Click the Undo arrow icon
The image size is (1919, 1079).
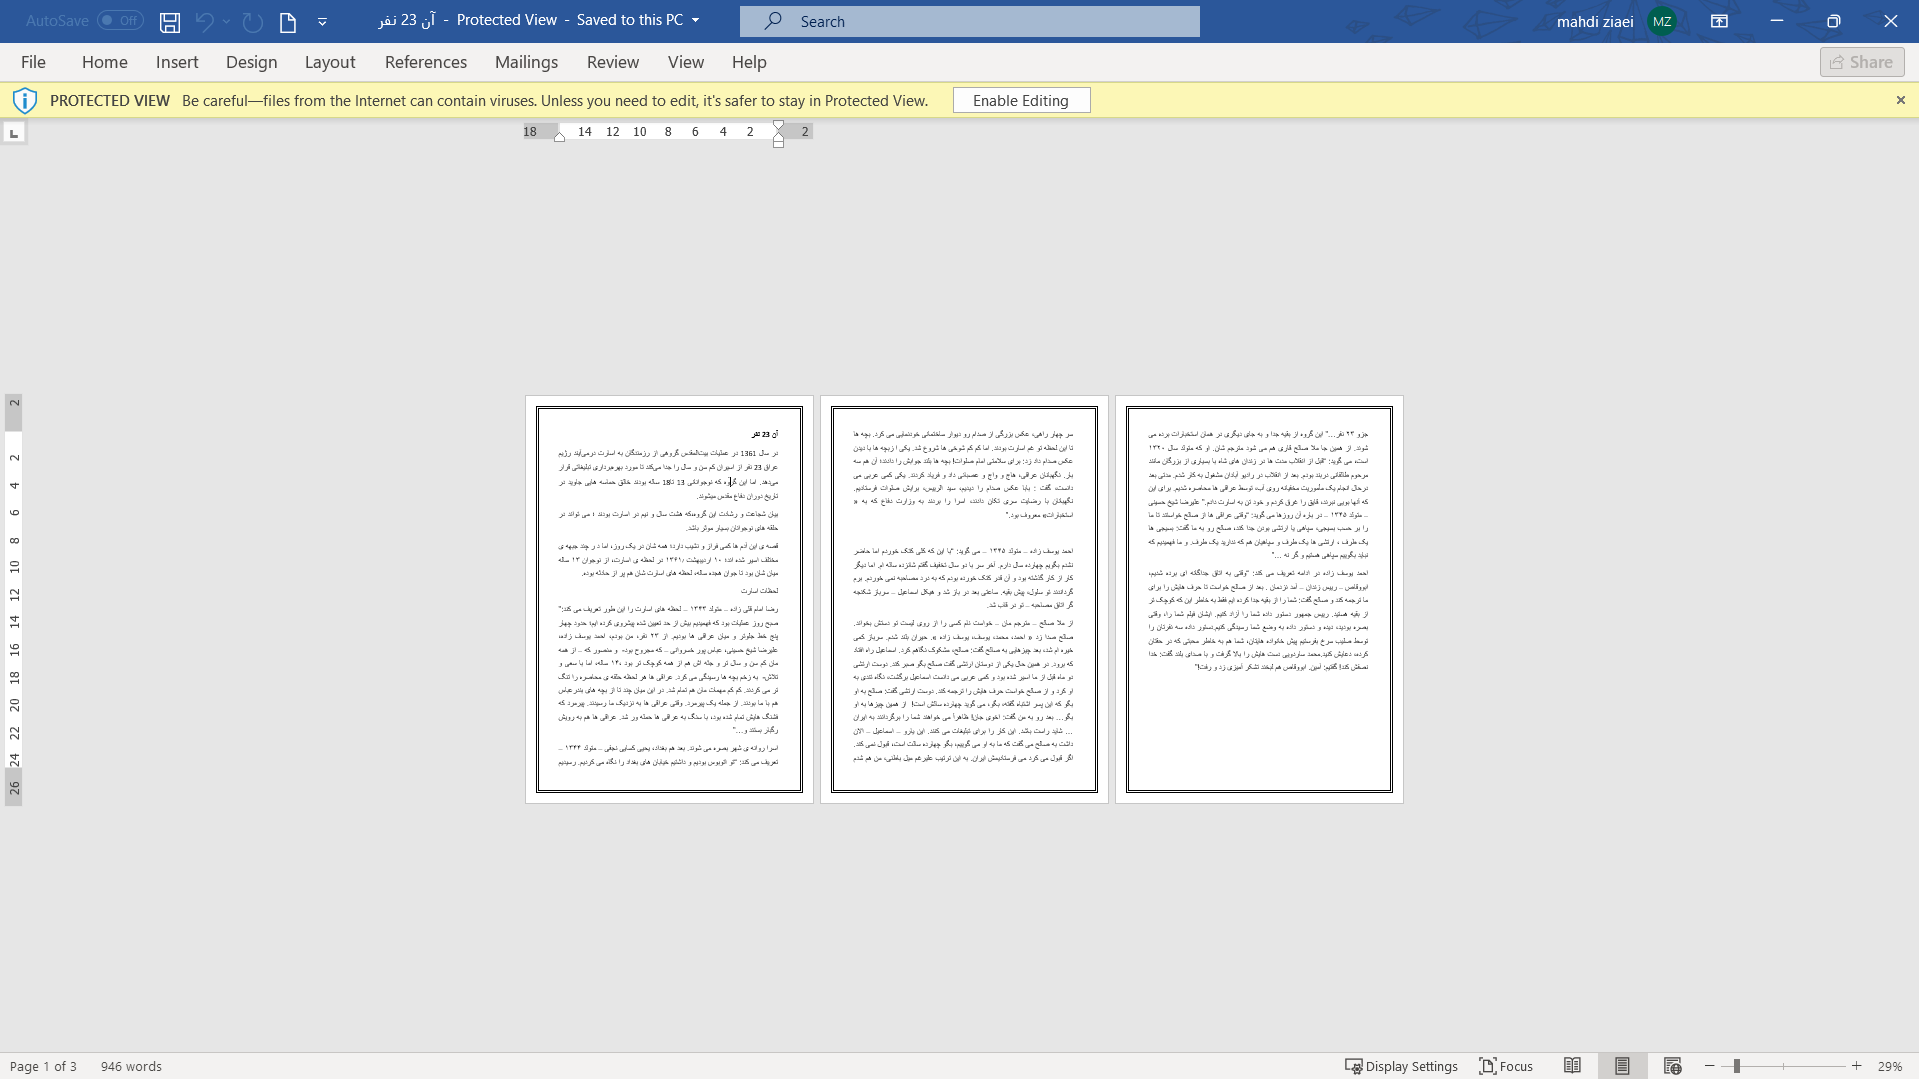204,21
